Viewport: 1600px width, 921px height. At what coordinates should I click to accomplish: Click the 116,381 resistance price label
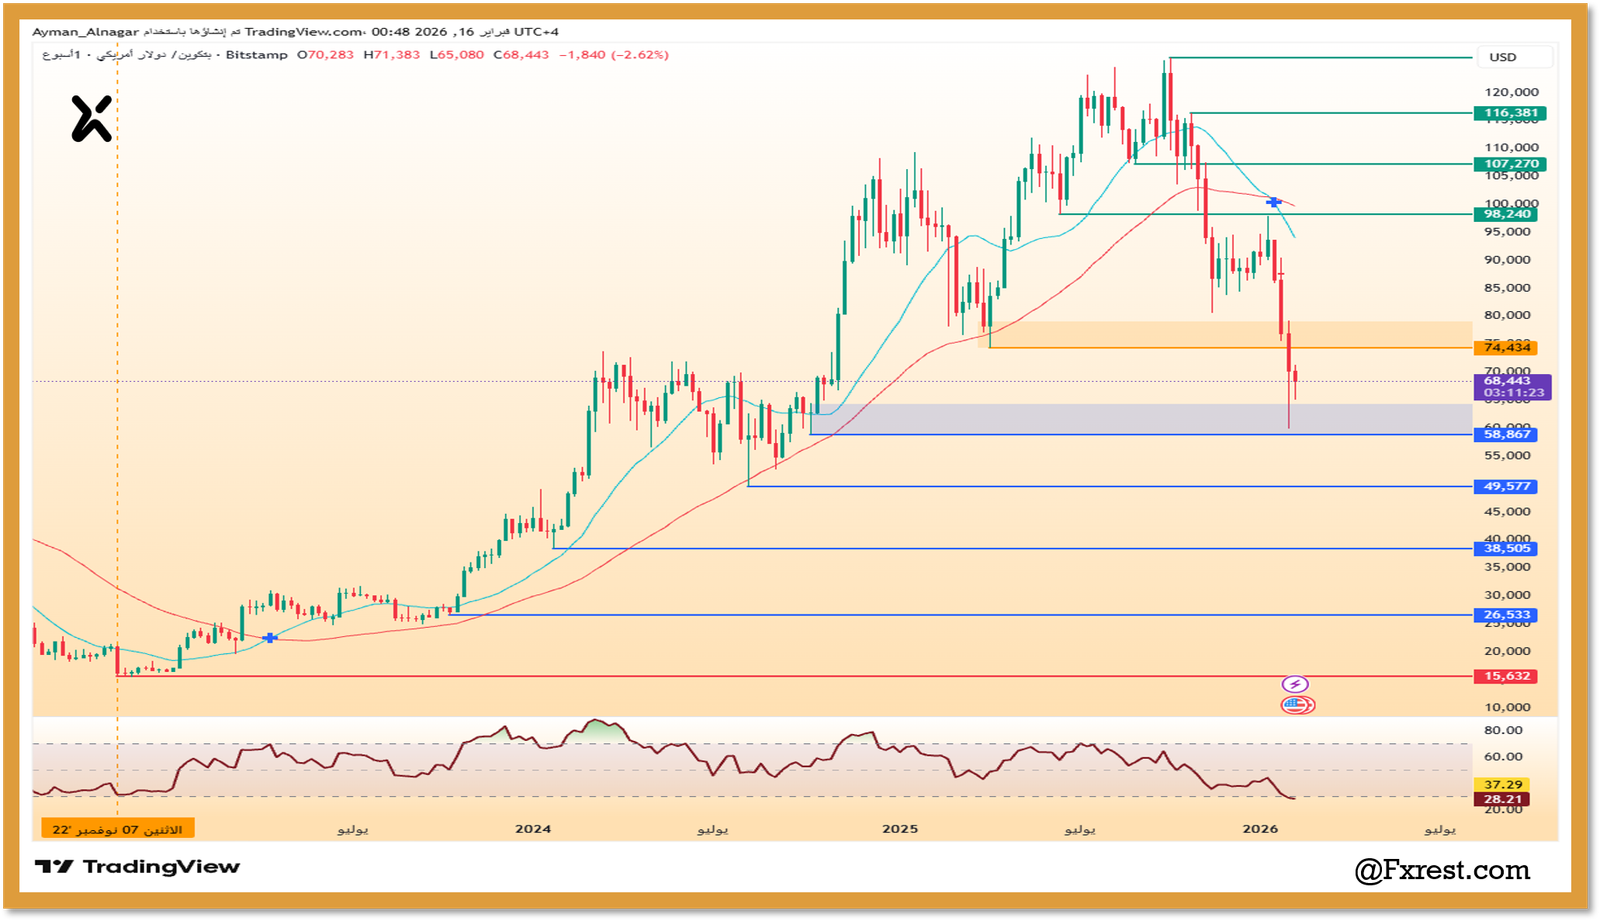coord(1510,113)
